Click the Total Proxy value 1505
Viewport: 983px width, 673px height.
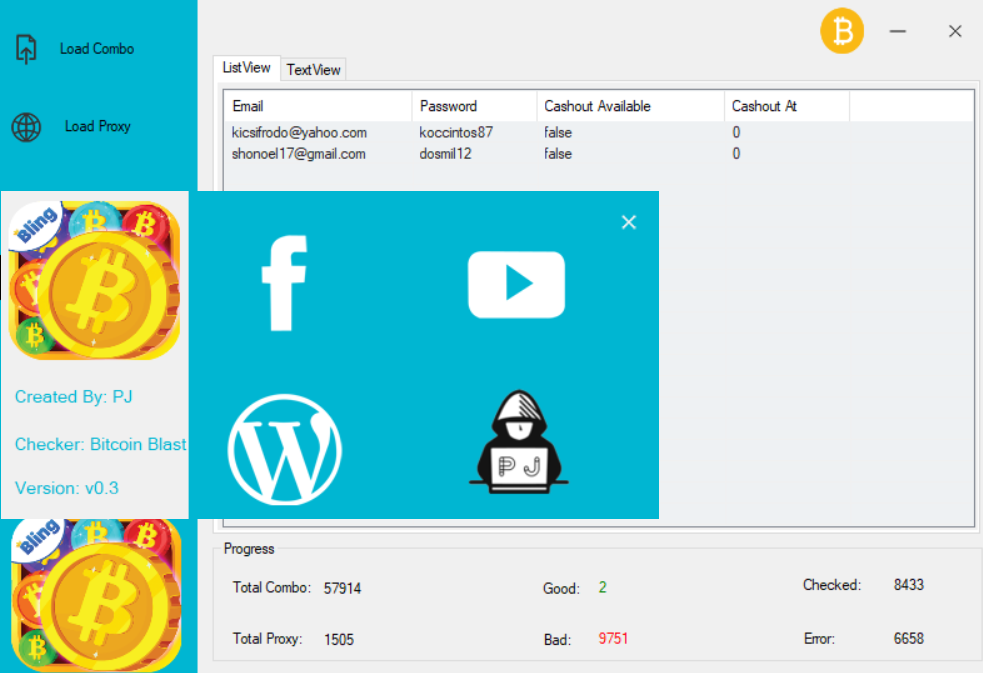click(x=339, y=640)
